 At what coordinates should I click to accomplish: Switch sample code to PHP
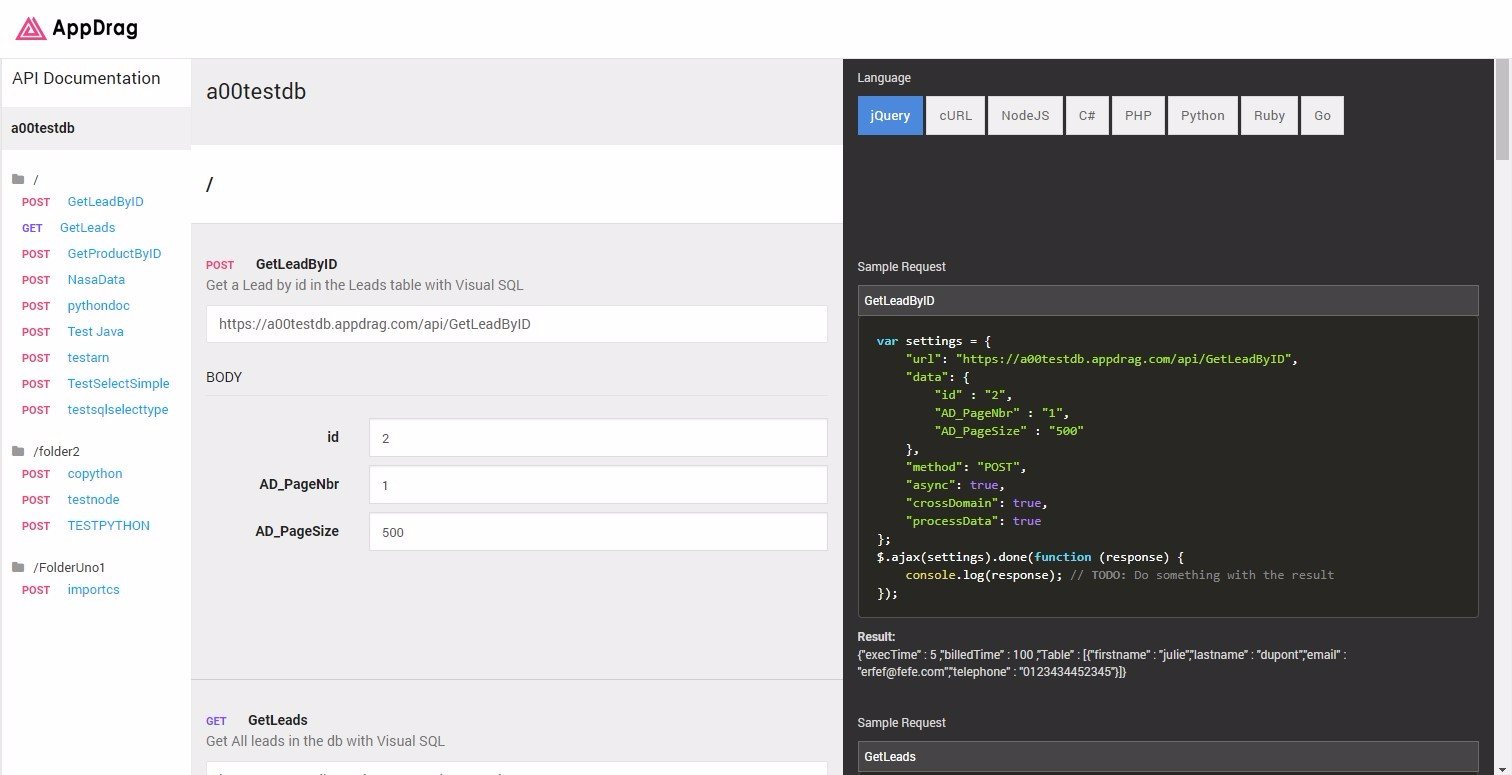(x=1138, y=116)
